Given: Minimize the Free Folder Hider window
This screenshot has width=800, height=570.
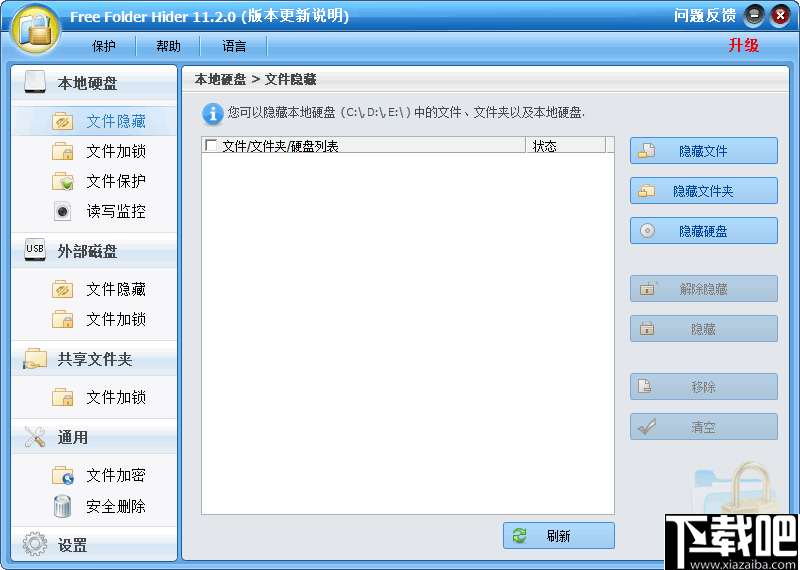Looking at the screenshot, I should point(754,16).
